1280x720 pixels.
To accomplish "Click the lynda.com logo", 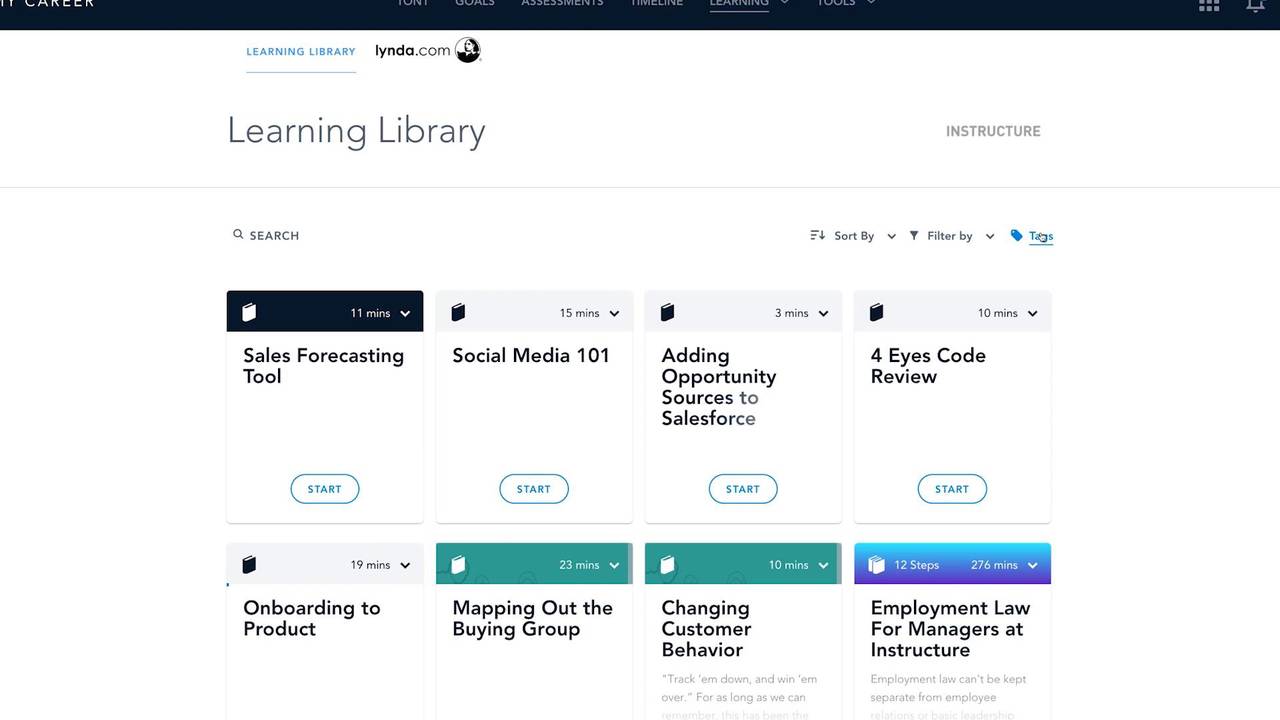I will [x=427, y=49].
